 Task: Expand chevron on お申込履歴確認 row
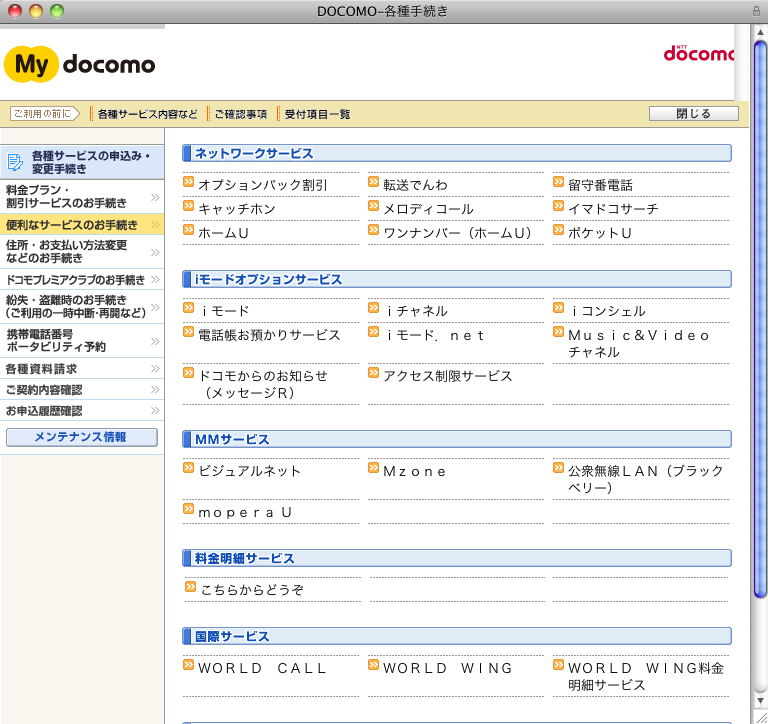tap(155, 410)
